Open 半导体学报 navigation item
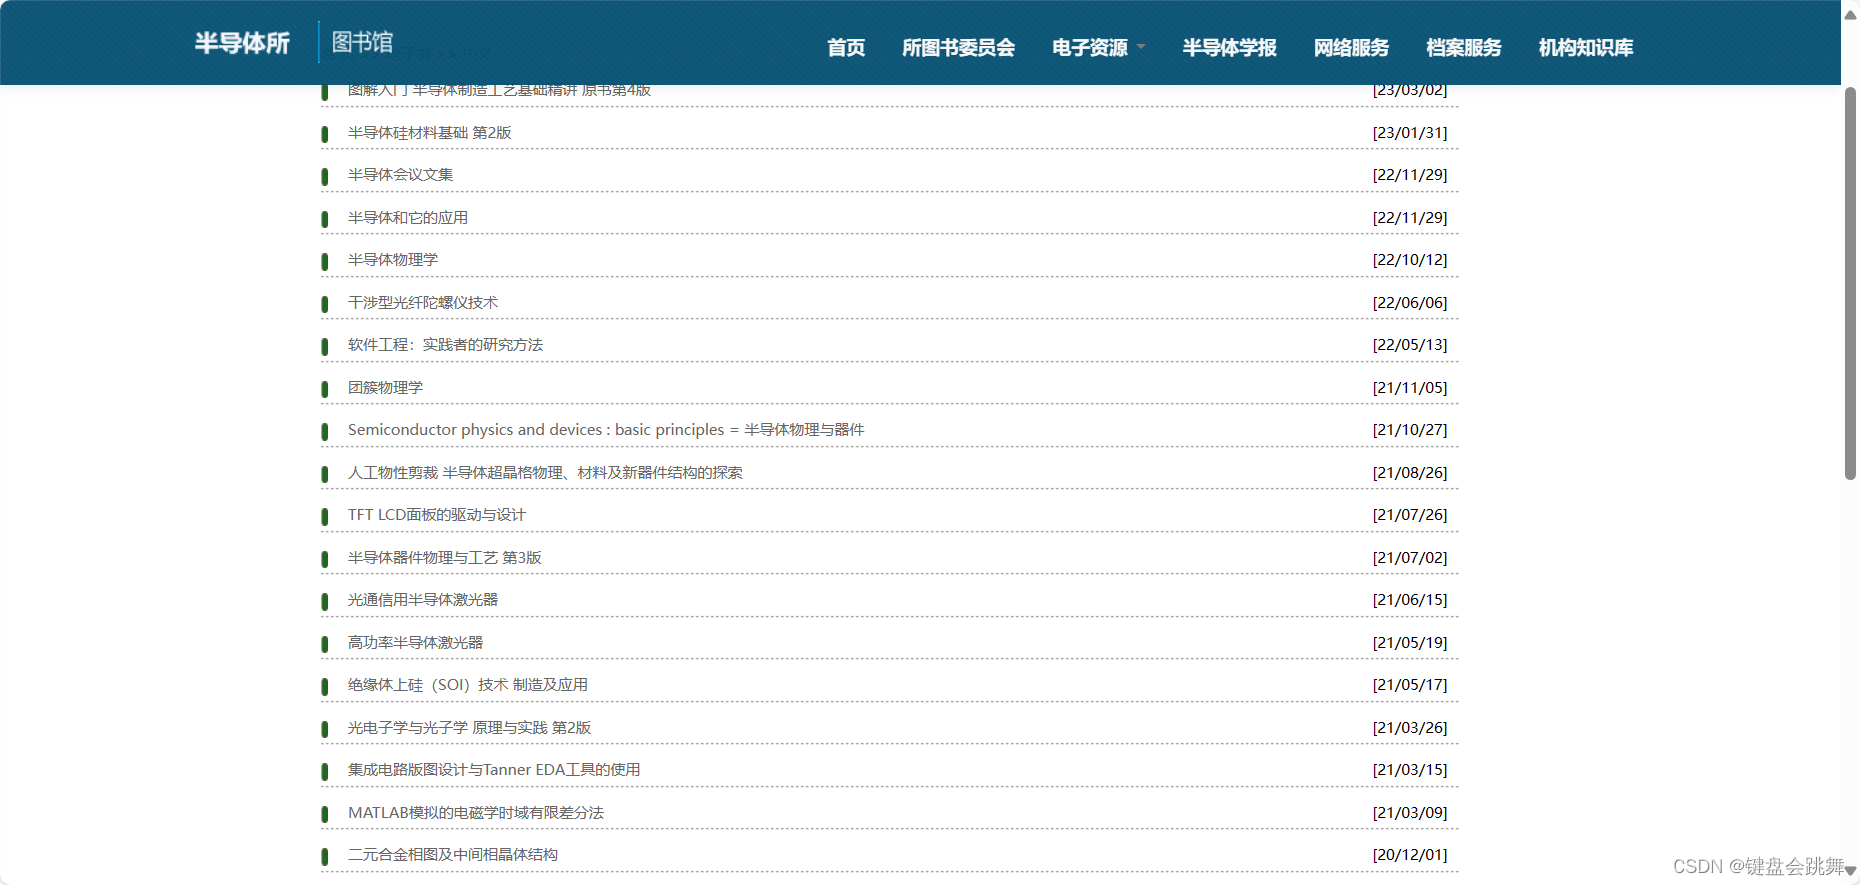This screenshot has height=885, width=1860. [x=1230, y=47]
